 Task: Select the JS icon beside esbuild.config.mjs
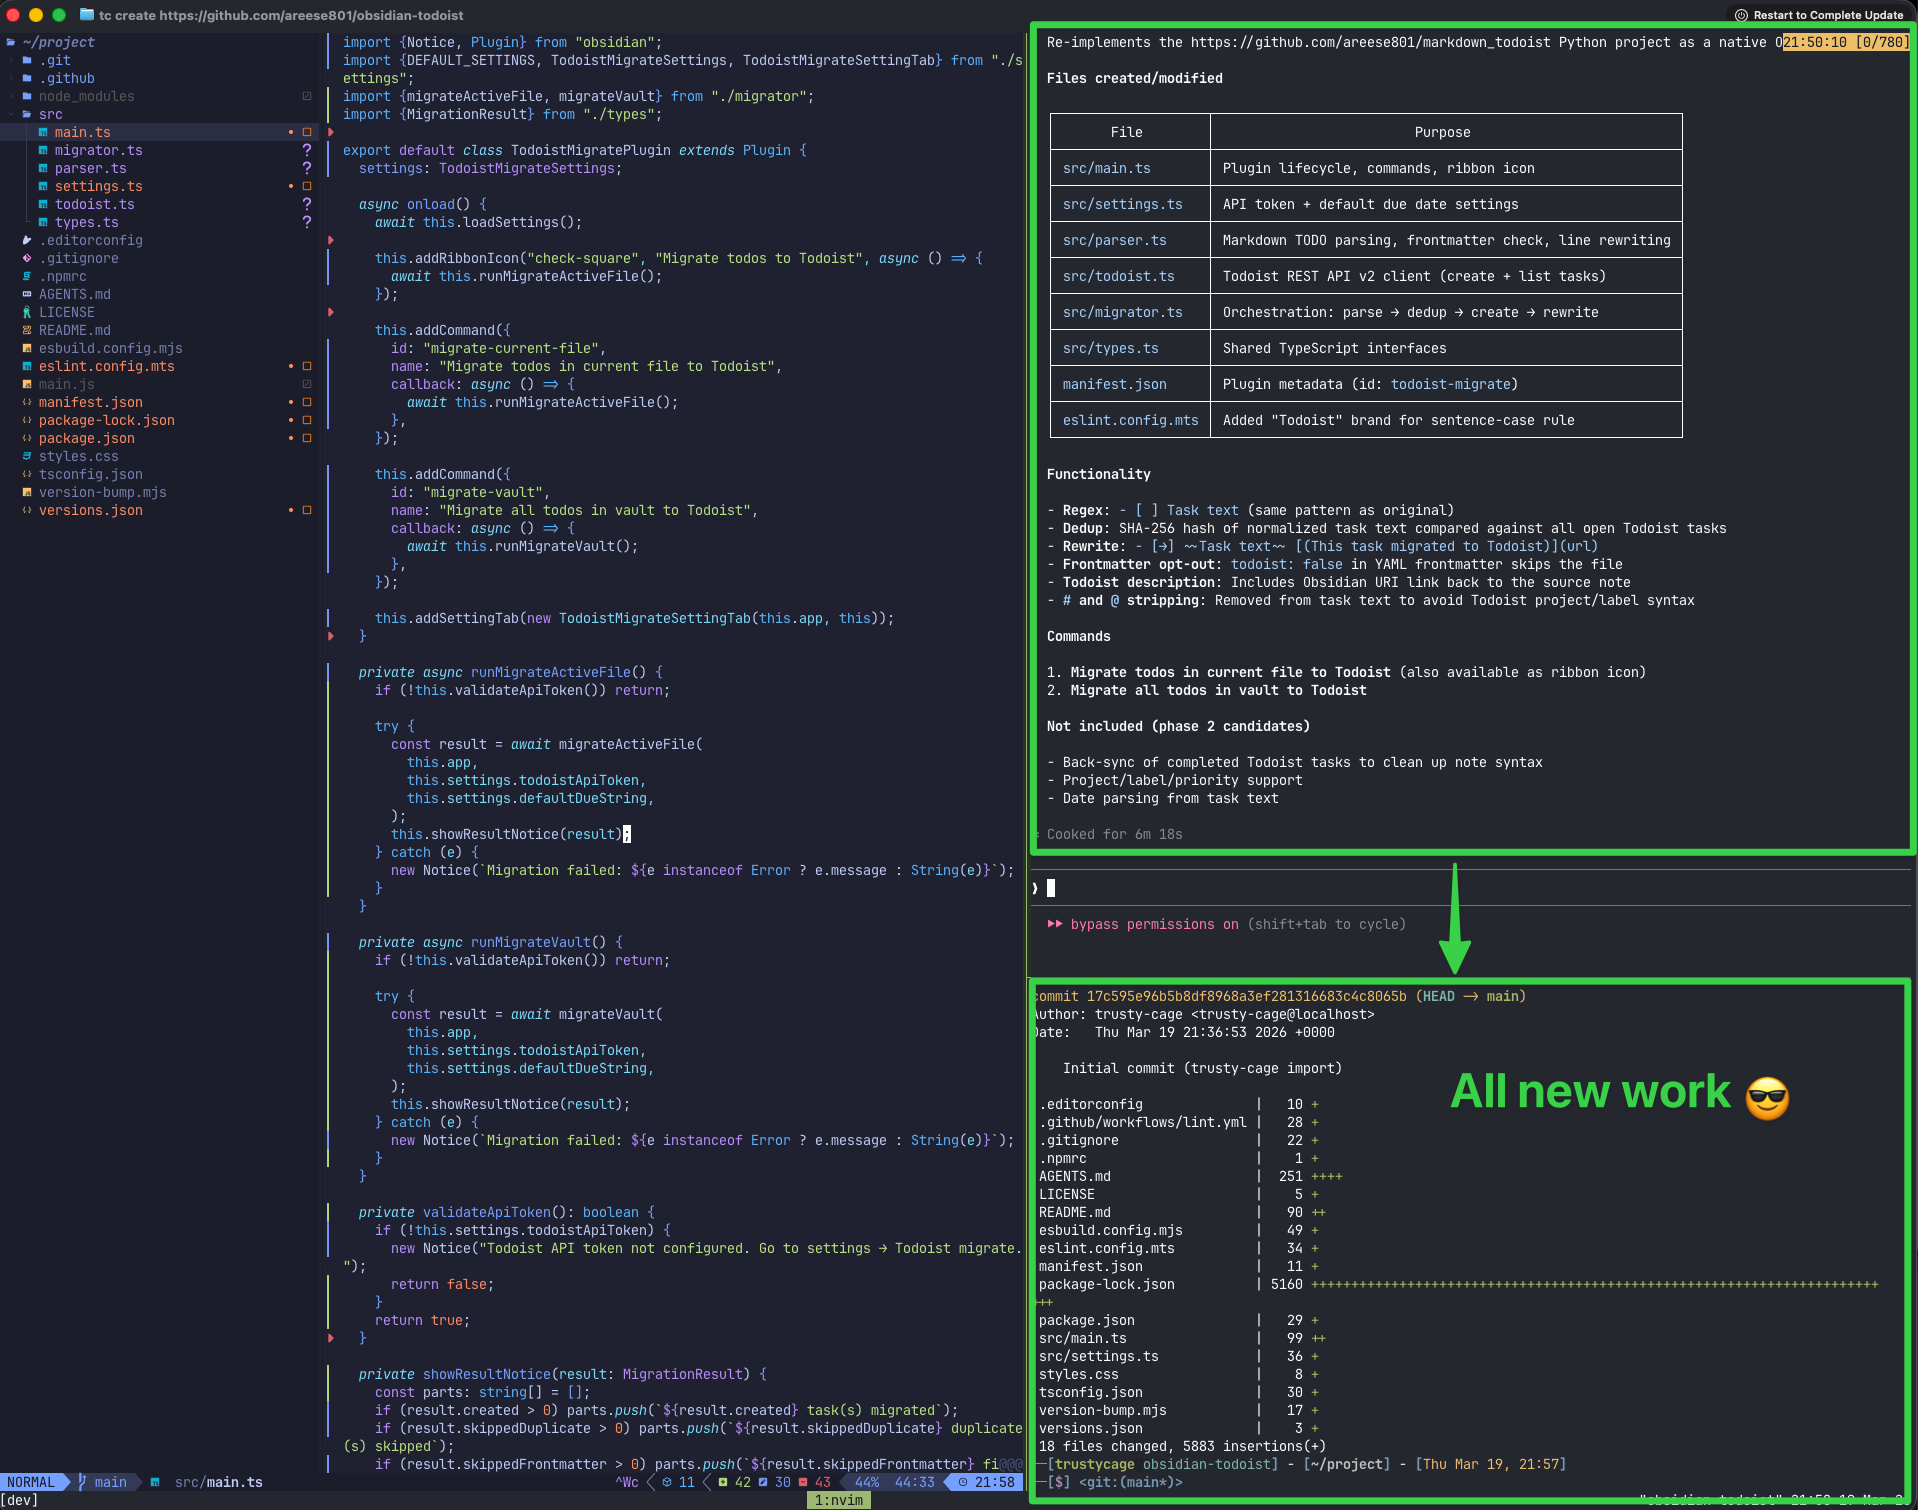click(27, 348)
